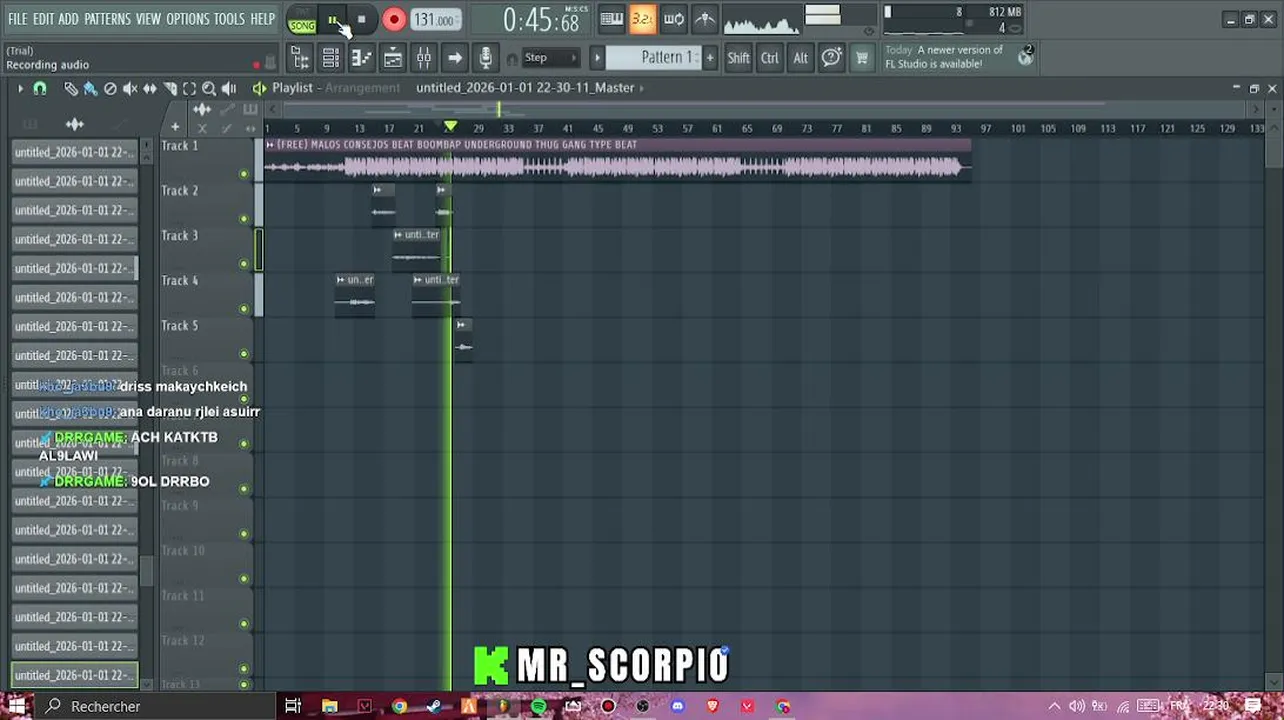Viewport: 1284px width, 720px height.
Task: Mute Track 5 with its green dot
Action: [243, 354]
